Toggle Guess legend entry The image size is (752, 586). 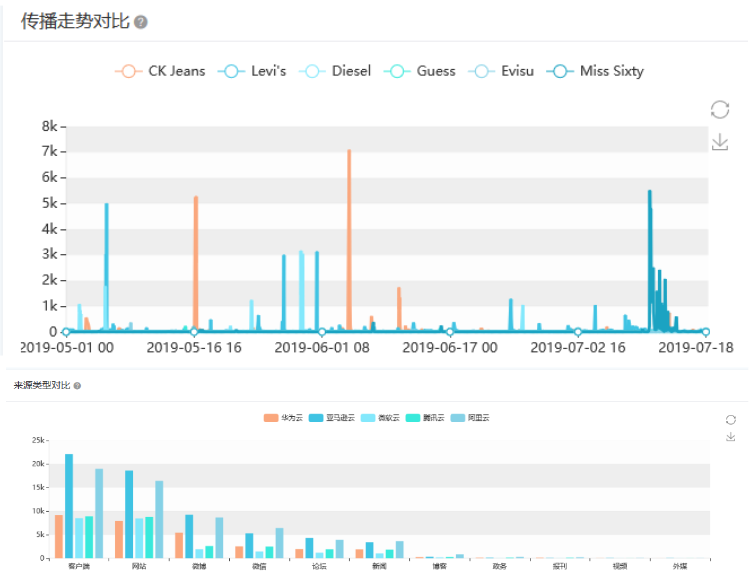click(421, 71)
